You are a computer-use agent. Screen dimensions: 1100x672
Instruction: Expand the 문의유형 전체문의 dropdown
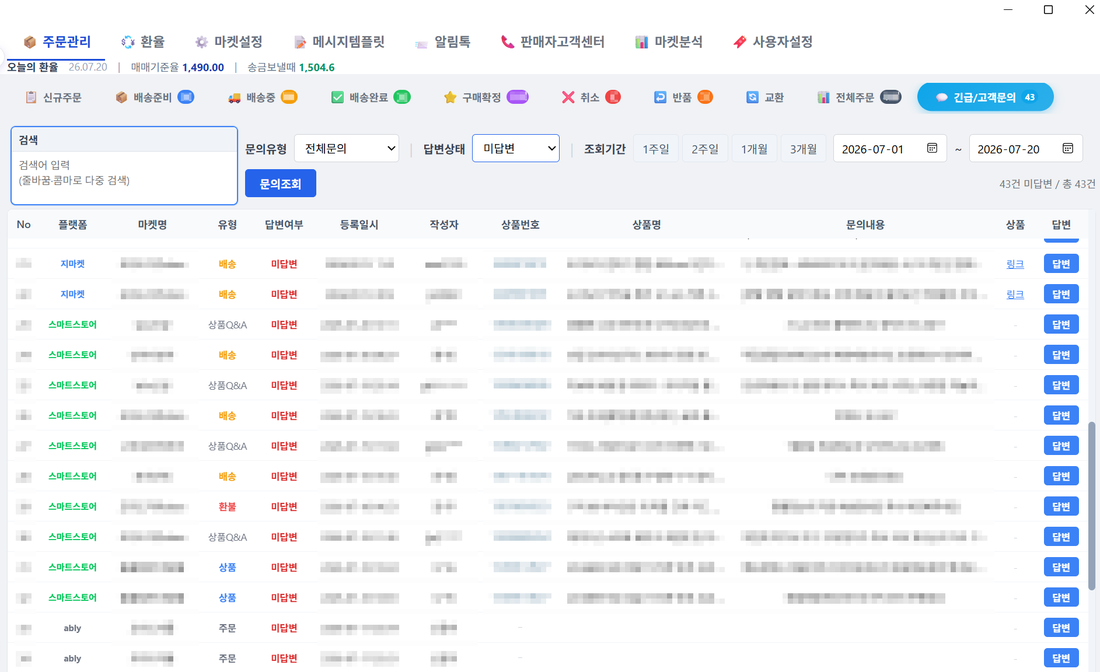(x=347, y=149)
